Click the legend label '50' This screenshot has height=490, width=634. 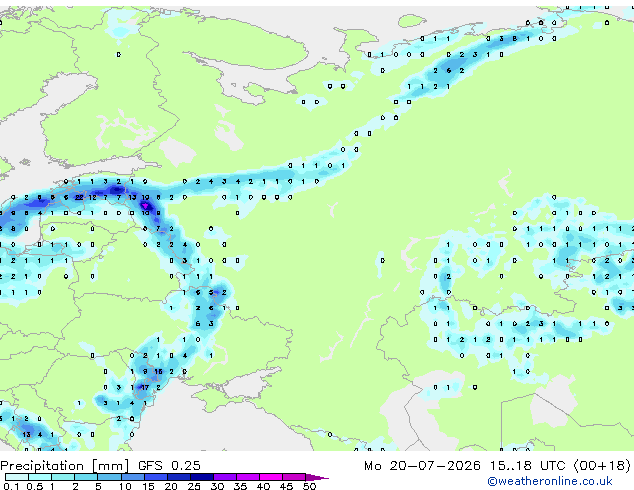(x=309, y=486)
